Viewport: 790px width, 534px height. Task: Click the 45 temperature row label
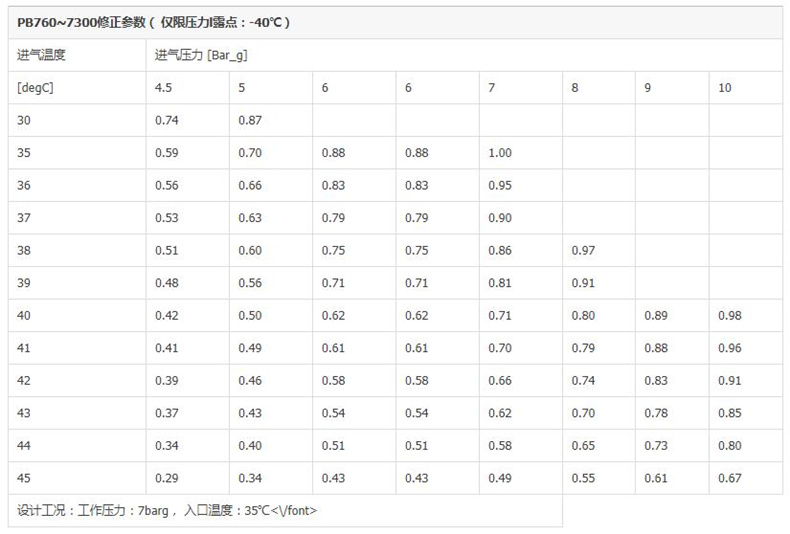[x=24, y=478]
